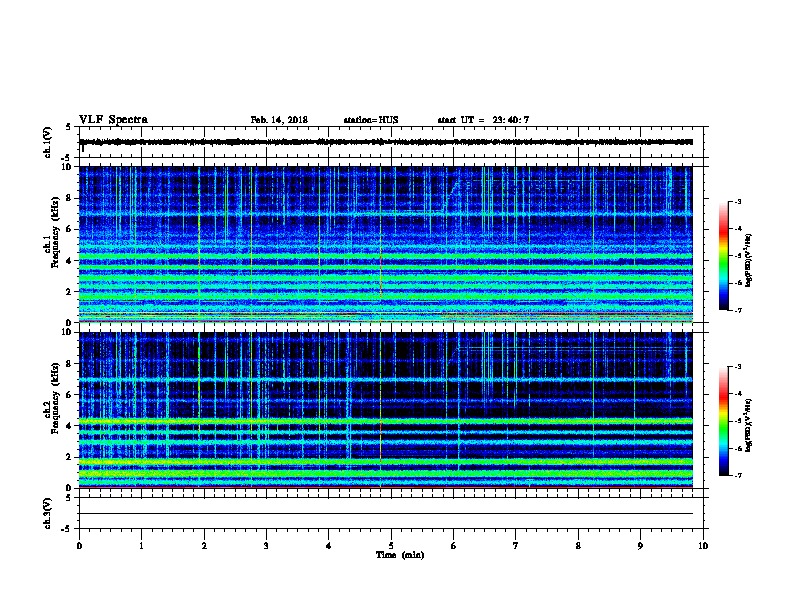The width and height of the screenshot is (792, 612).
Task: Click the ch.1 spectrogram color scale bar
Action: [x=724, y=256]
